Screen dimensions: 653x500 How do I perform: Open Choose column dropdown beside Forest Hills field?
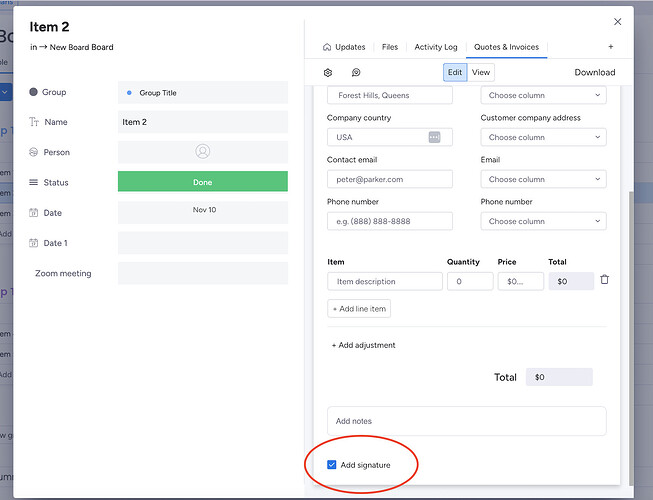543,95
